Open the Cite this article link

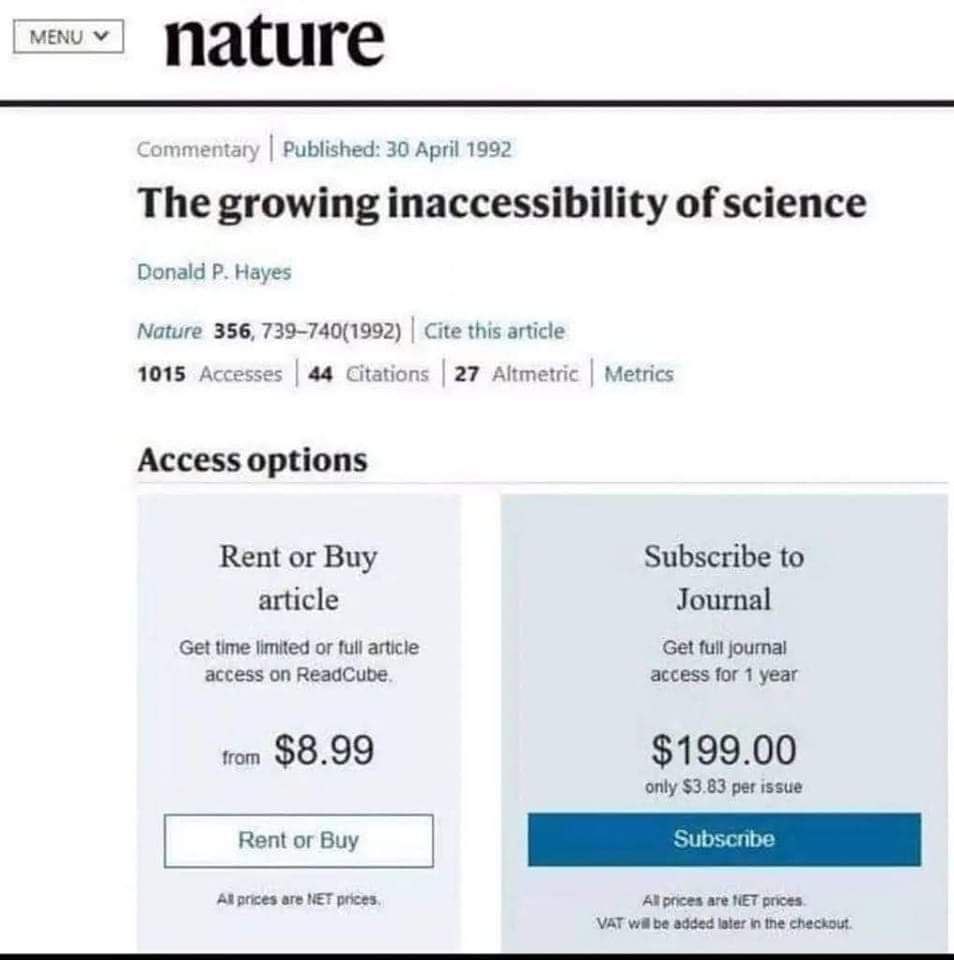(494, 331)
